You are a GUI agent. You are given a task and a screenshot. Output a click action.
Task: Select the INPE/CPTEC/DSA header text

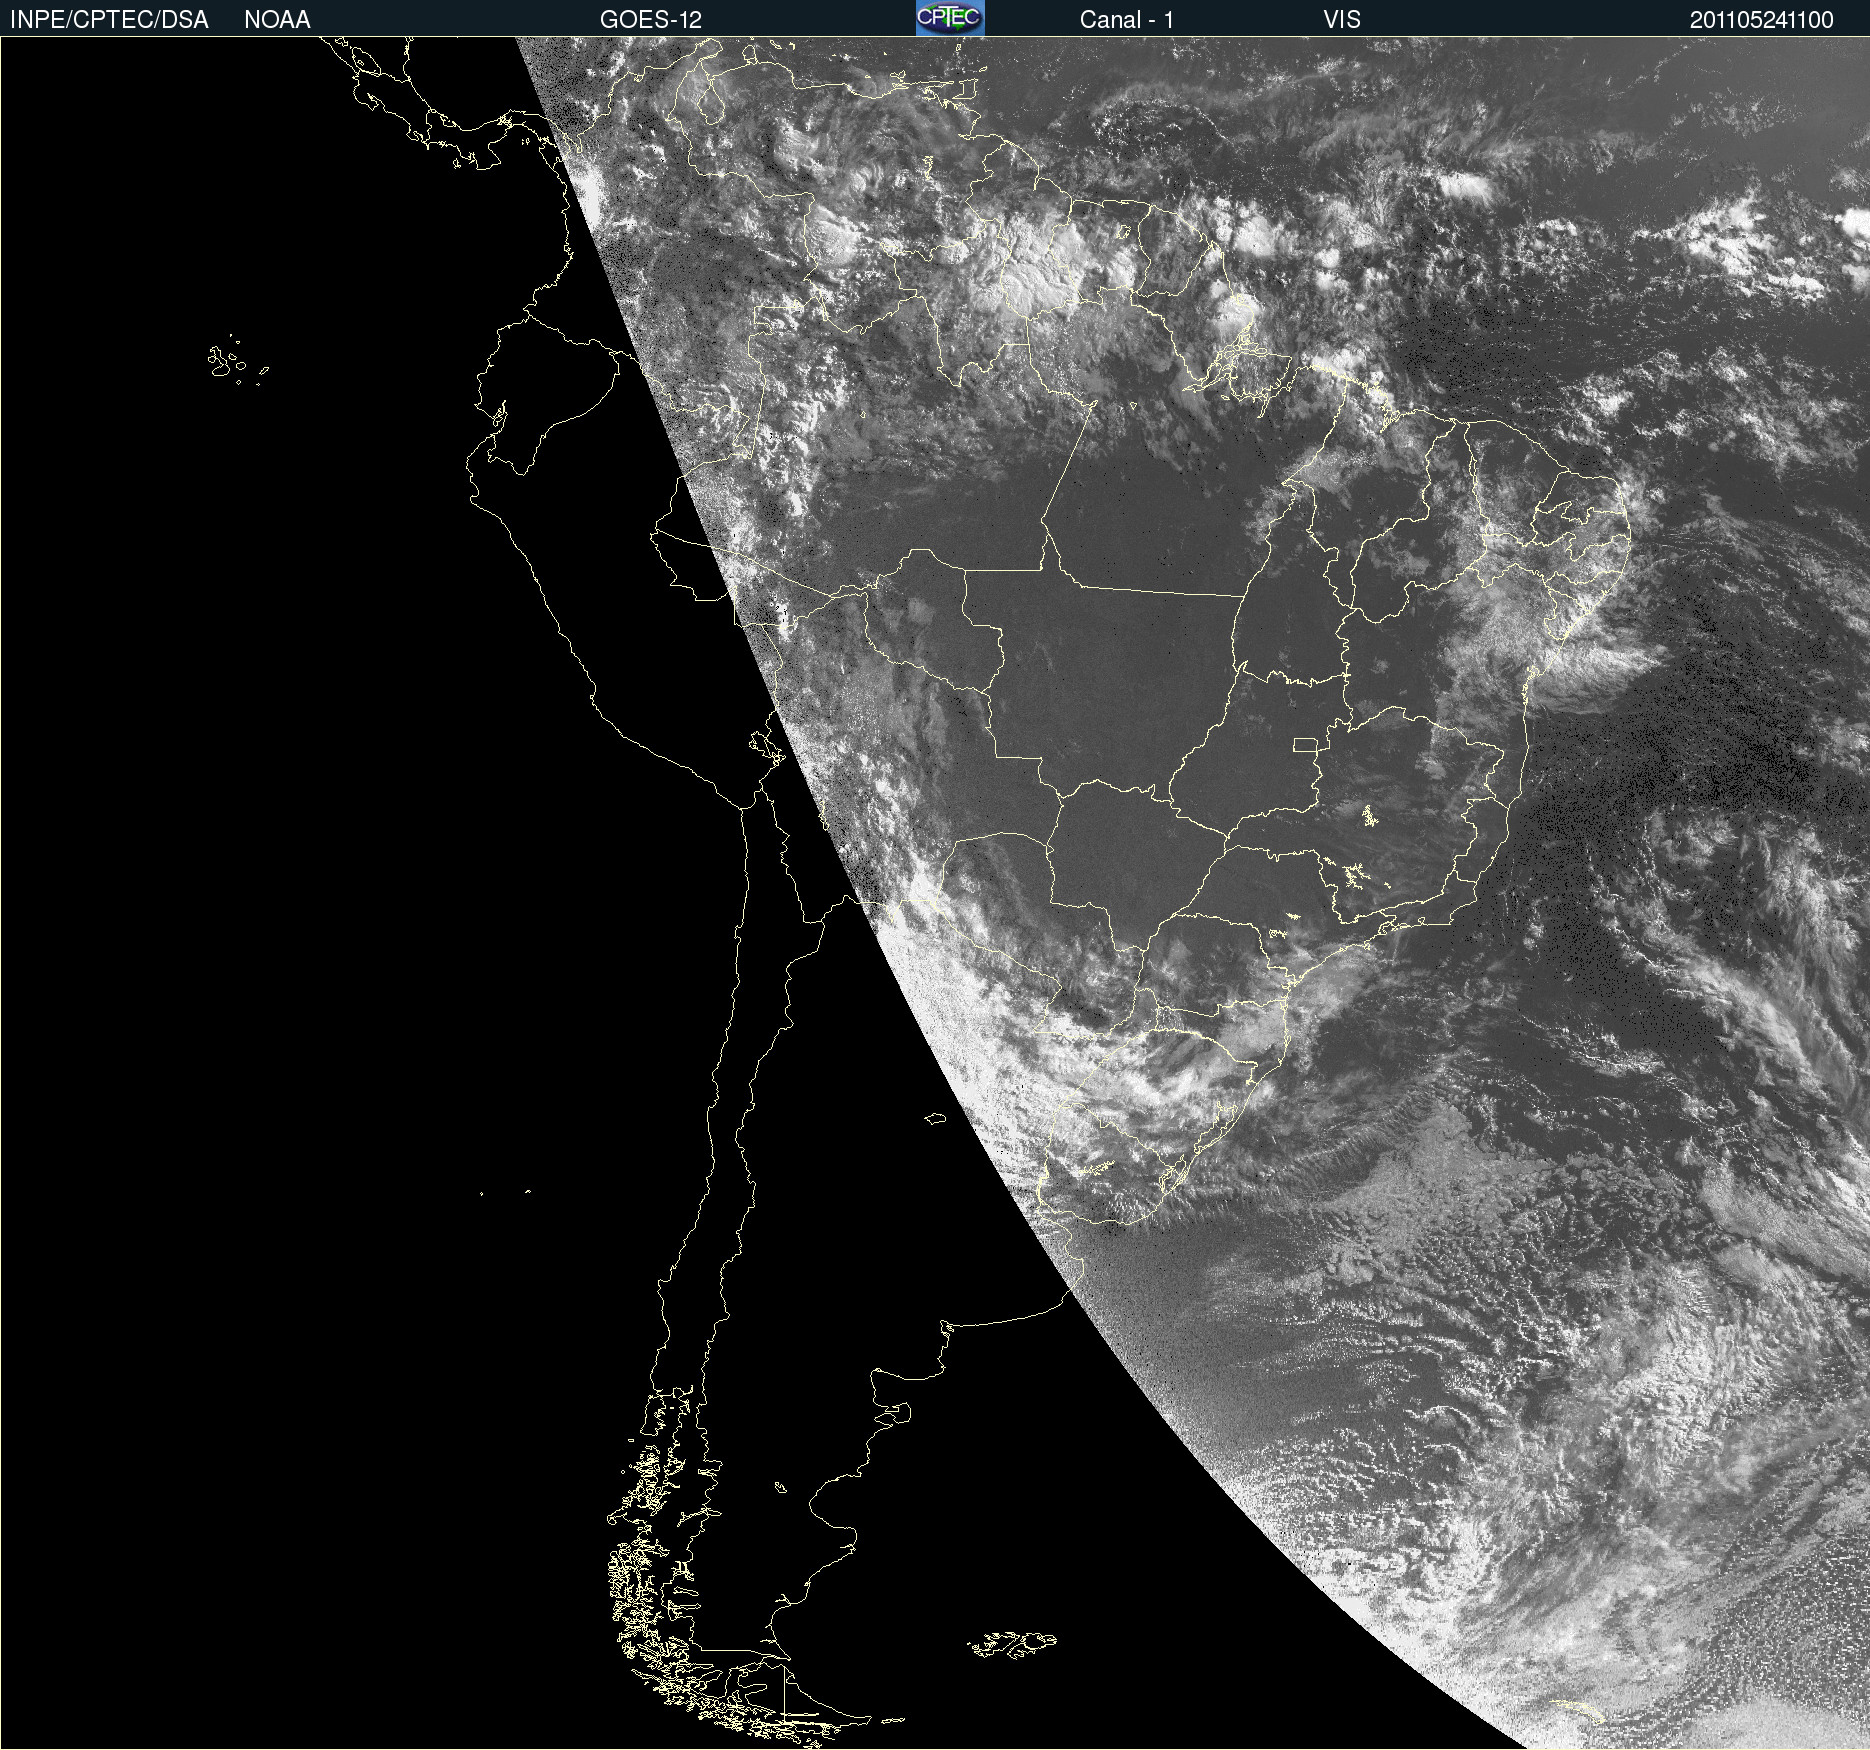[109, 20]
